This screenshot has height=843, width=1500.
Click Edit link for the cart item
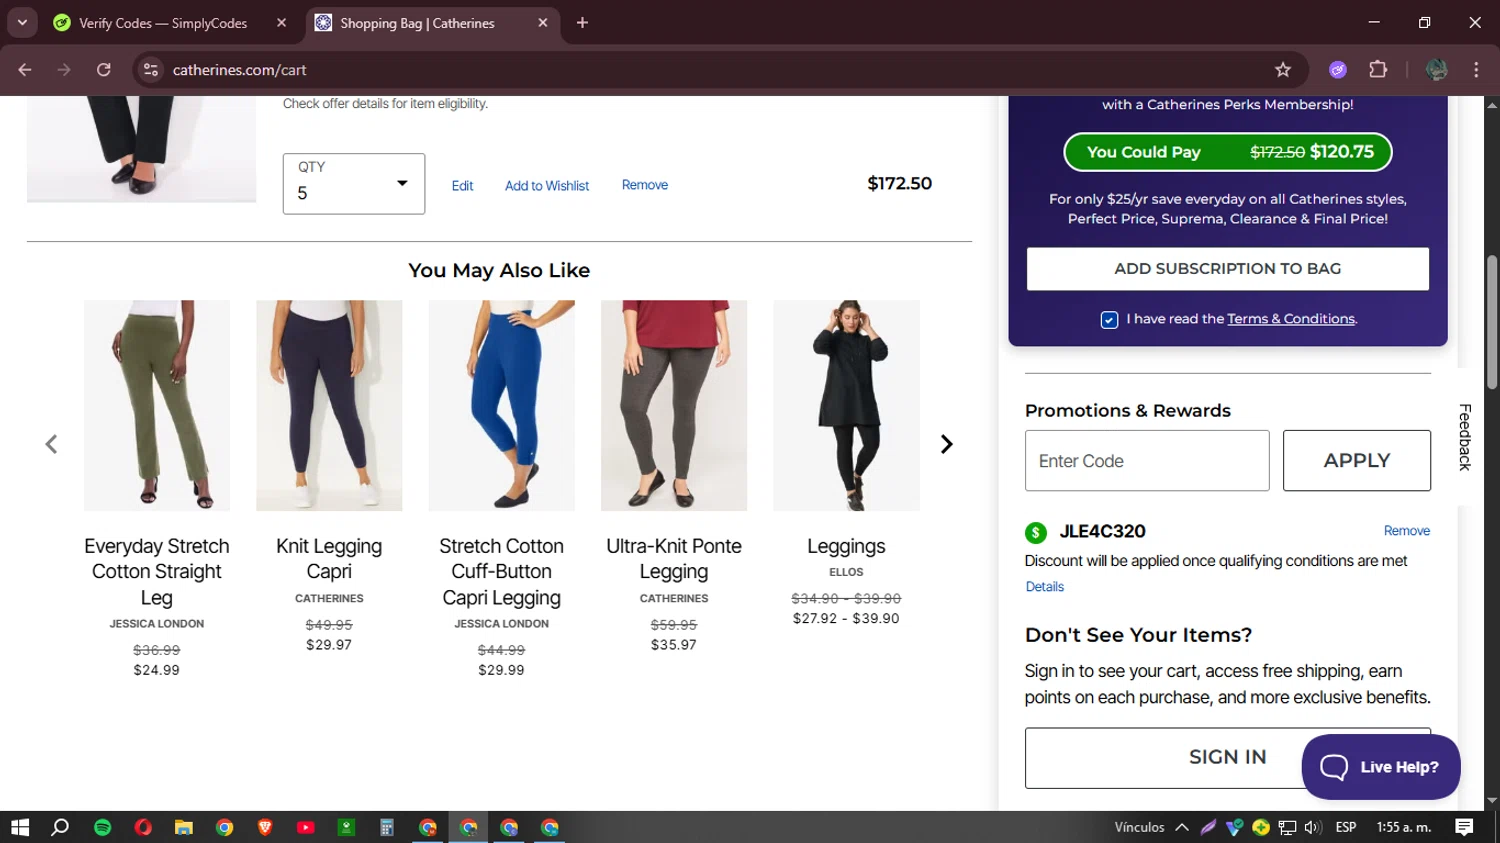point(462,186)
